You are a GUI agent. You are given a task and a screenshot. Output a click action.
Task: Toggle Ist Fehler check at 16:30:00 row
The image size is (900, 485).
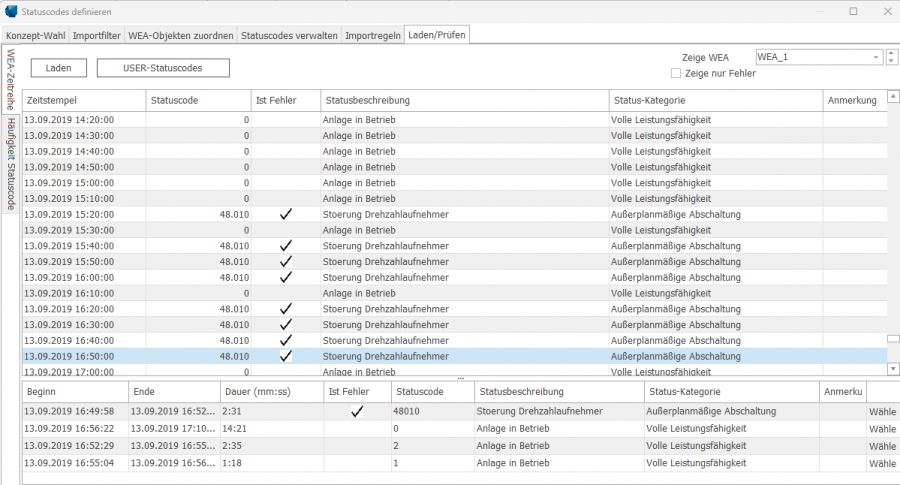[x=286, y=325]
